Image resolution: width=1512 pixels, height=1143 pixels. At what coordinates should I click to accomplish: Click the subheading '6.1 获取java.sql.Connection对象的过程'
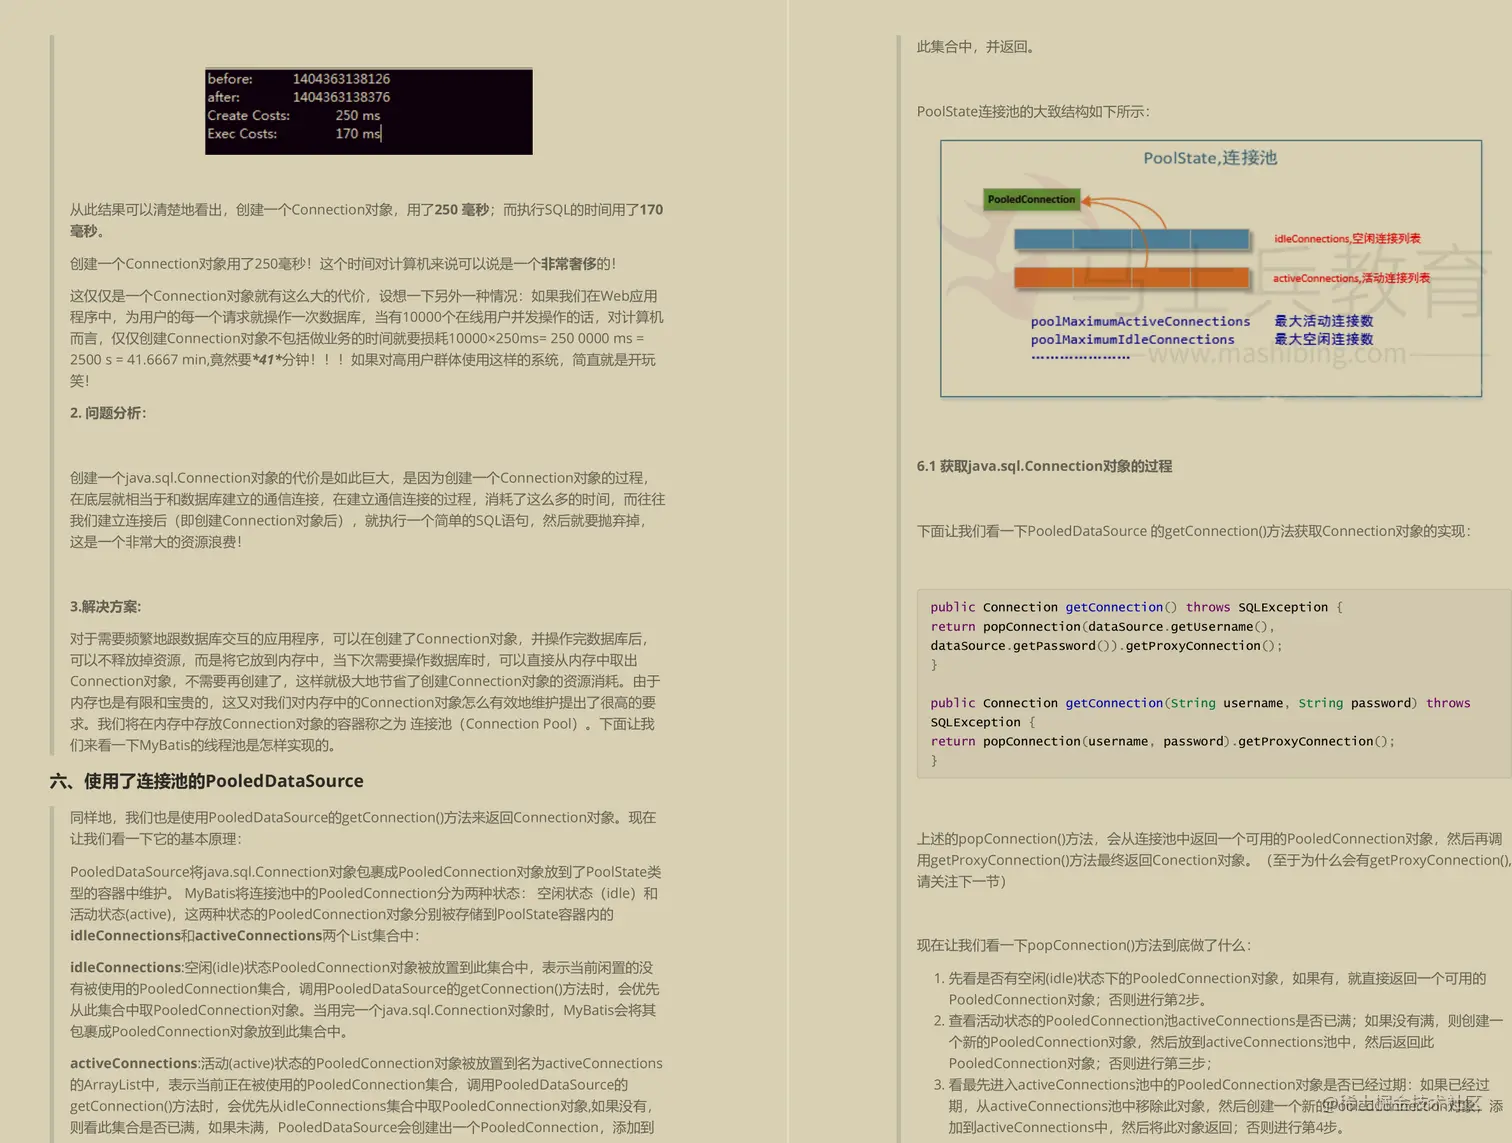pyautogui.click(x=1044, y=466)
